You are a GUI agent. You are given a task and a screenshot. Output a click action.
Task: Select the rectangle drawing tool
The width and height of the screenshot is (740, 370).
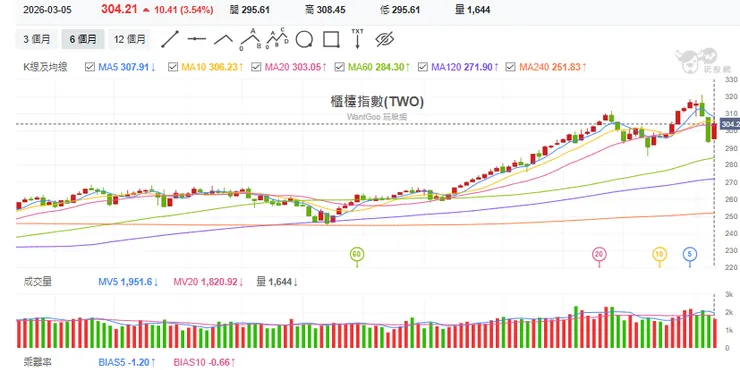[x=331, y=40]
